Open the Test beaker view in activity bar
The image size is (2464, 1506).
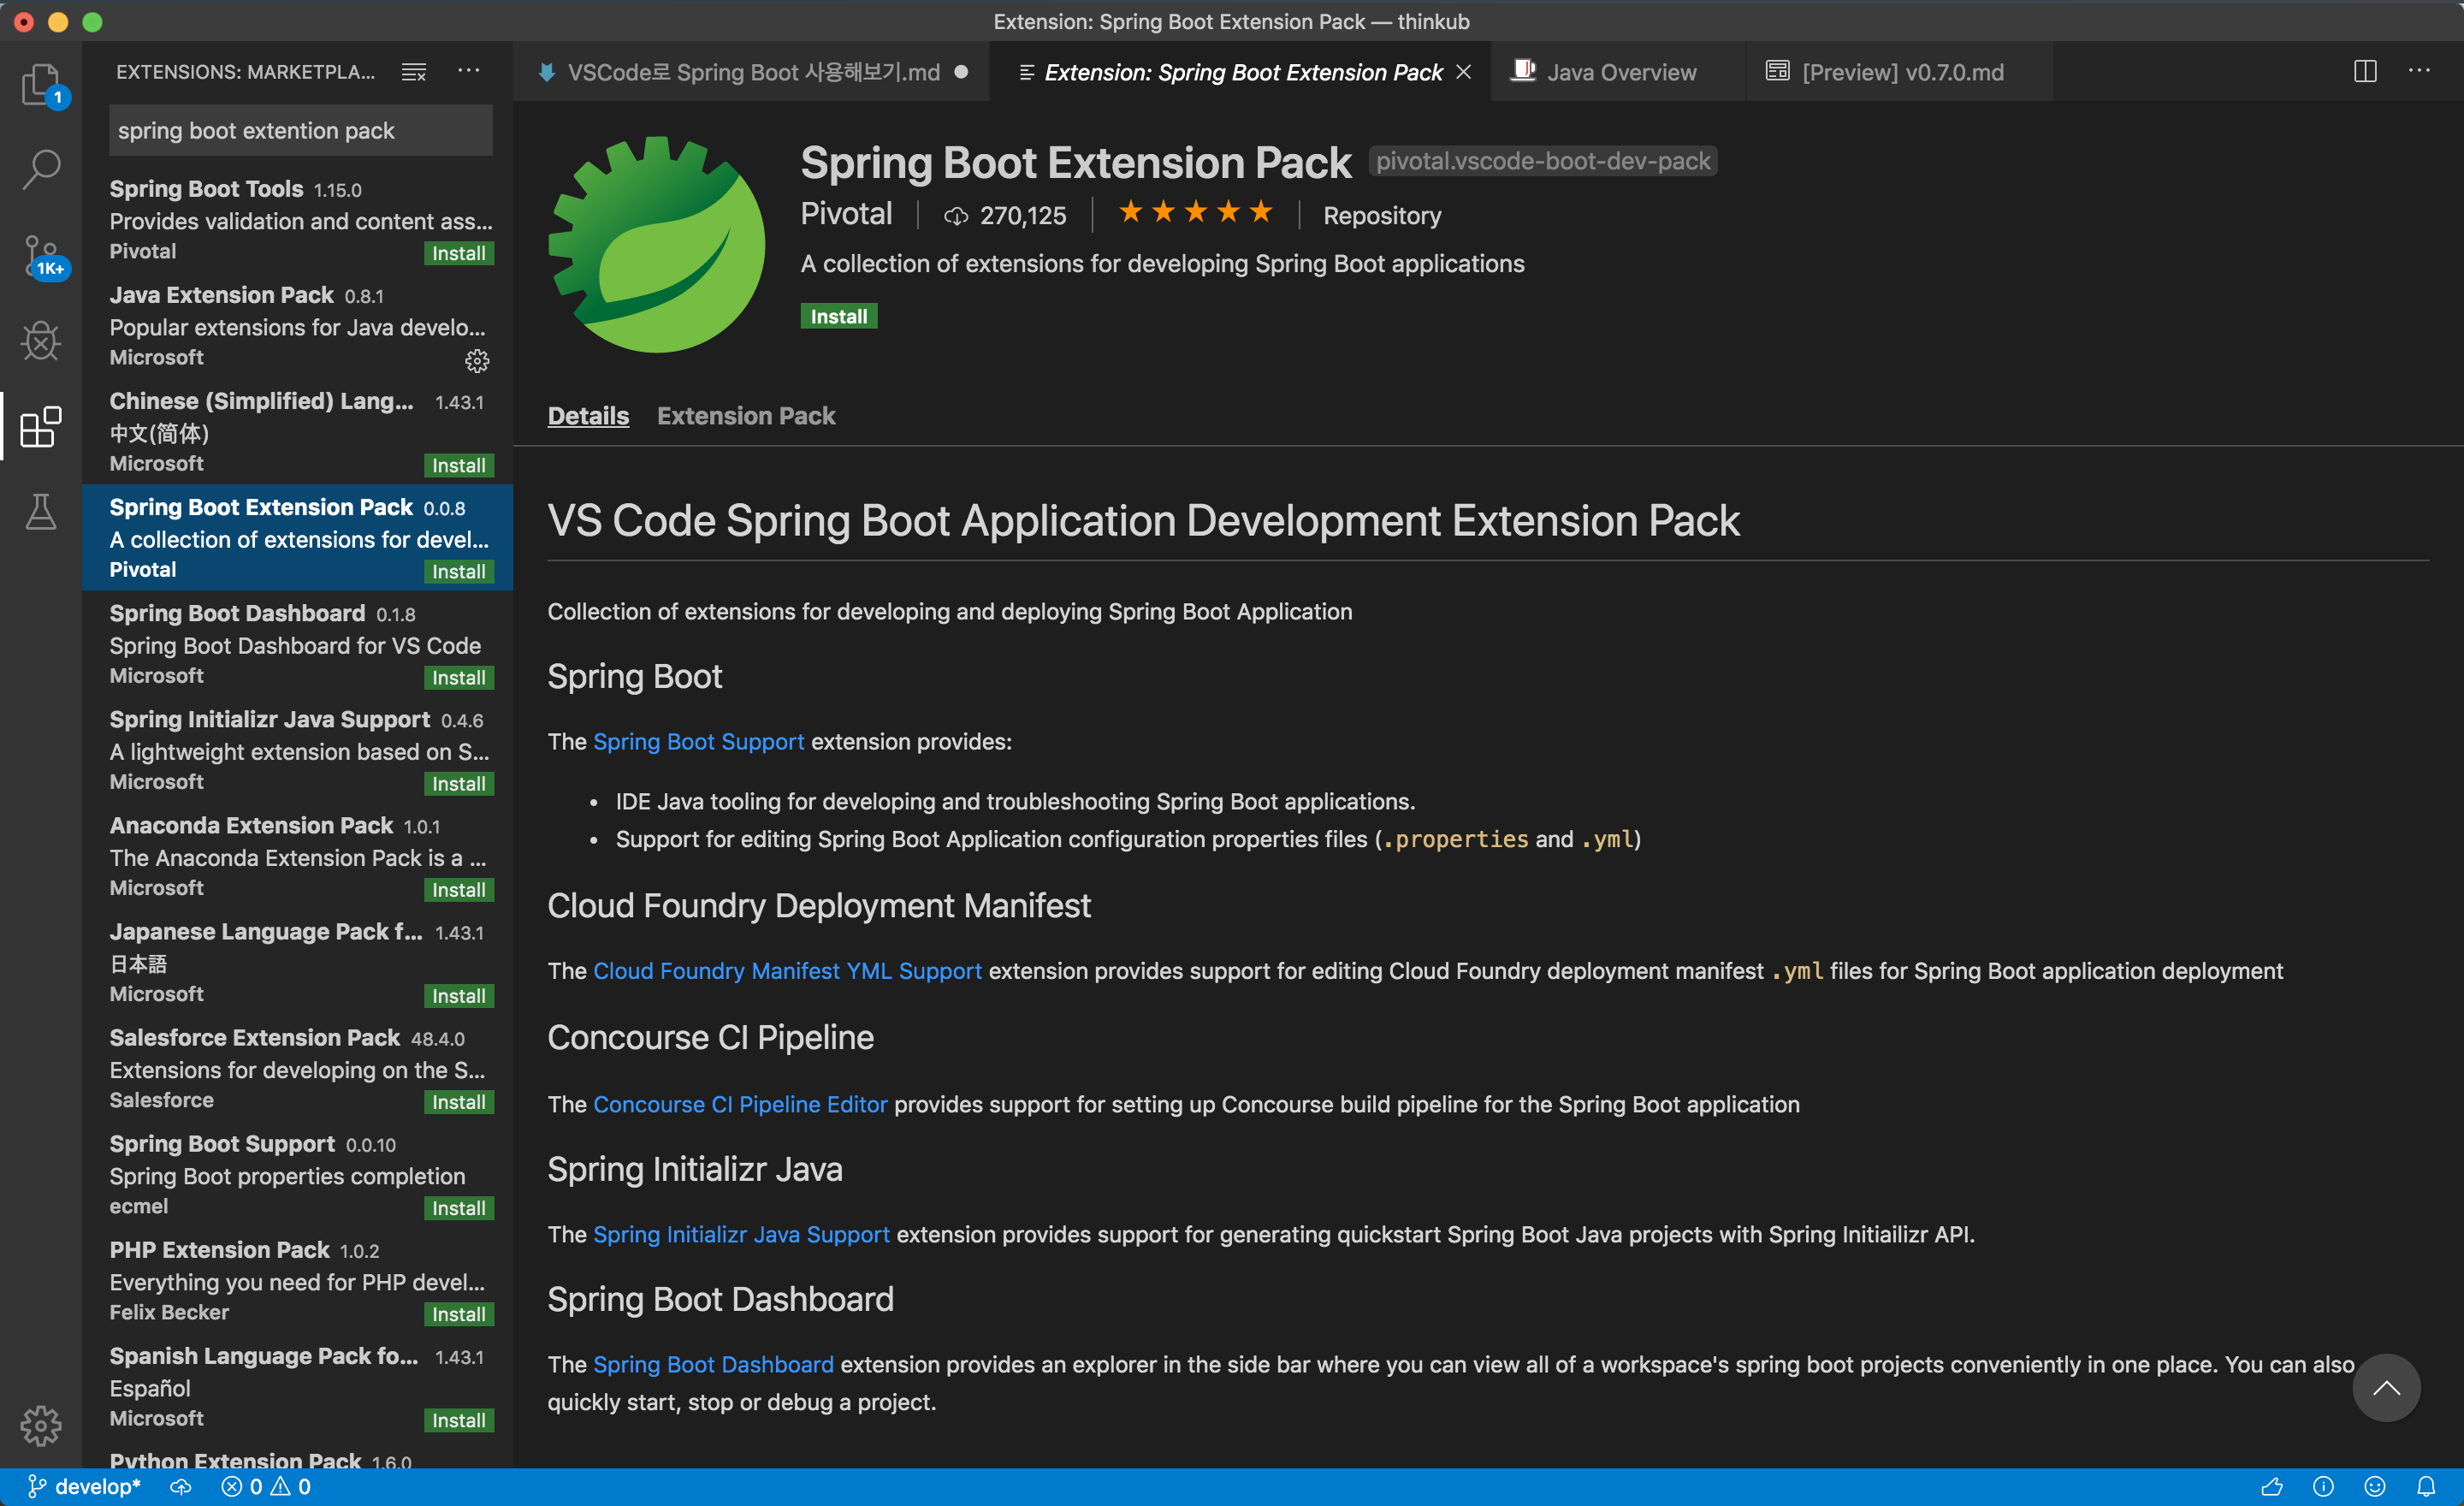click(41, 512)
